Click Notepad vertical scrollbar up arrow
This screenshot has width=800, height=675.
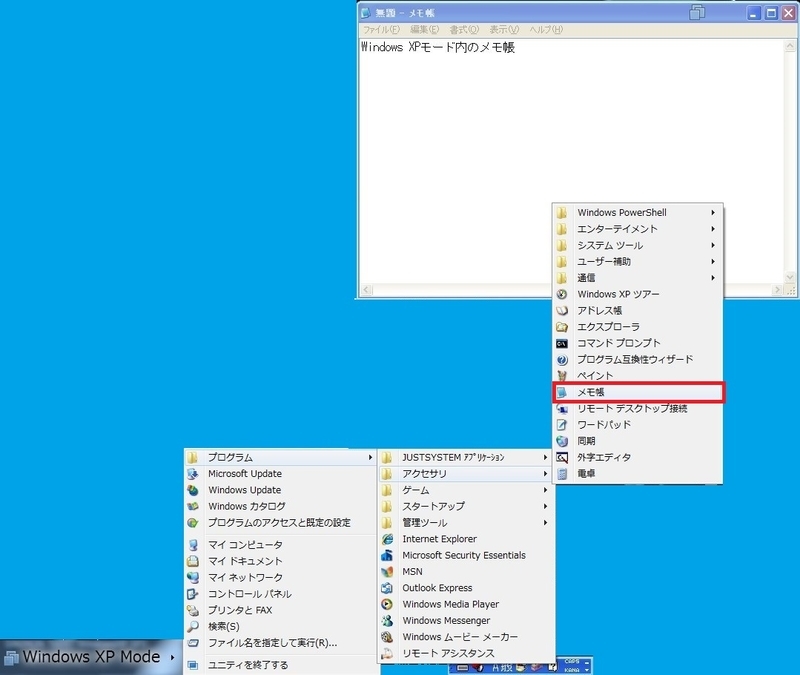790,46
